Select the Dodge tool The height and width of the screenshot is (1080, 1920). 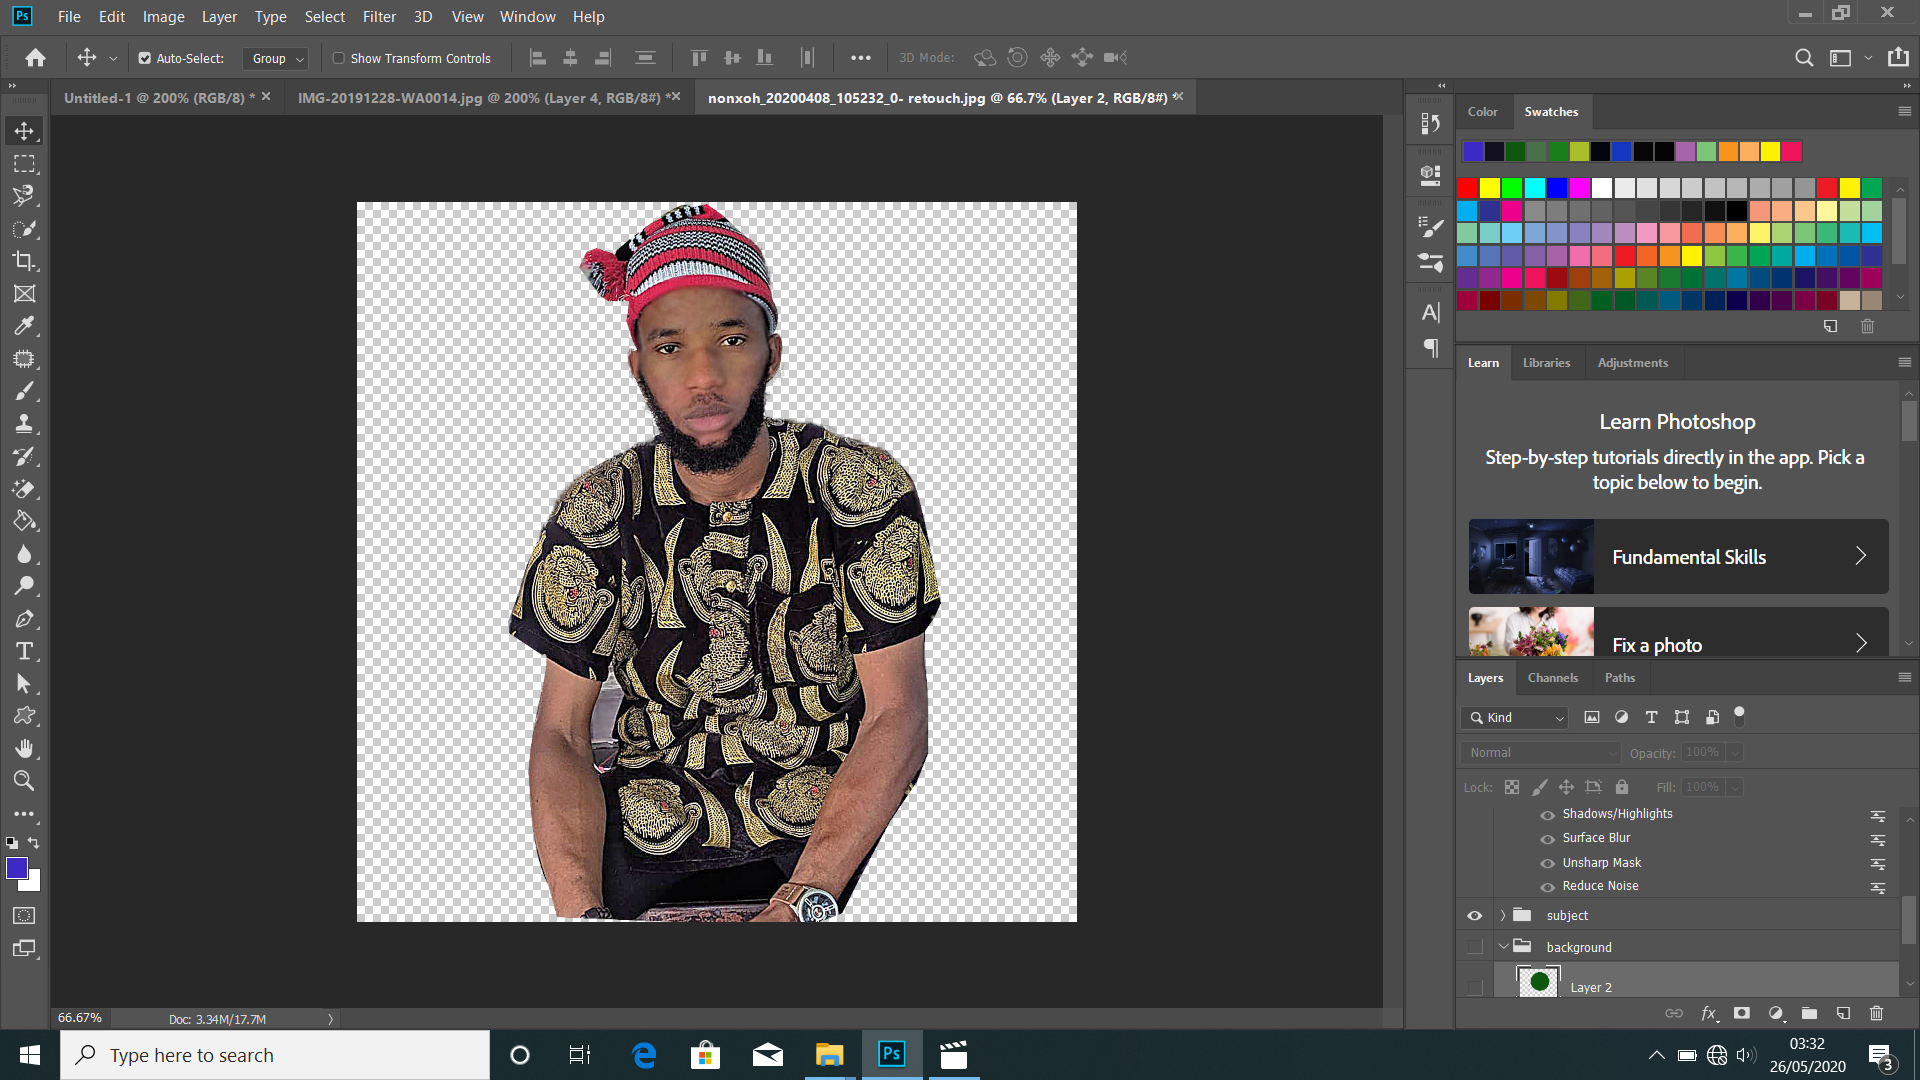click(x=24, y=586)
